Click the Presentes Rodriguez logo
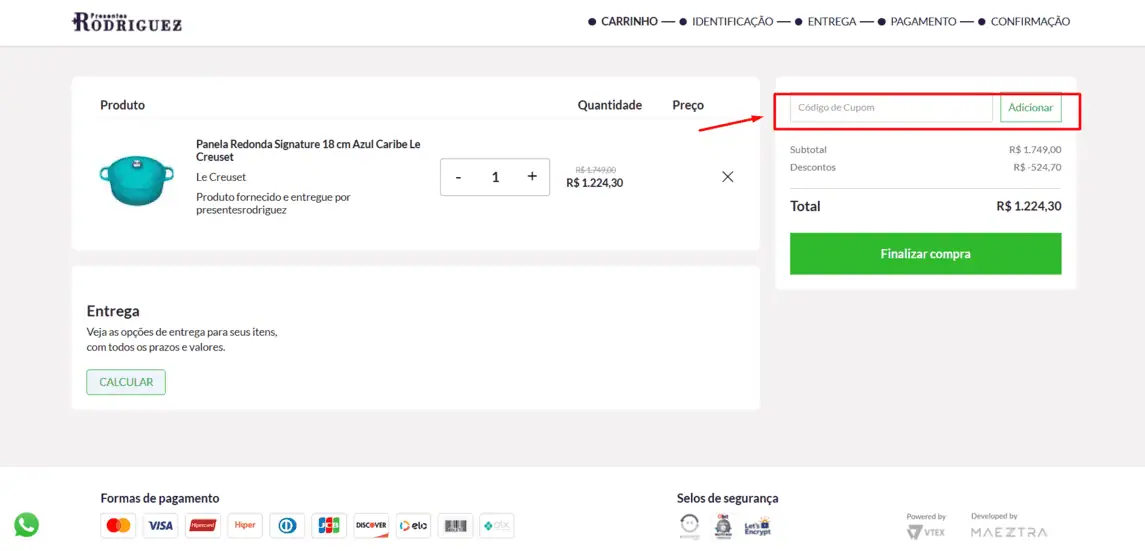This screenshot has height=551, width=1145. click(127, 22)
